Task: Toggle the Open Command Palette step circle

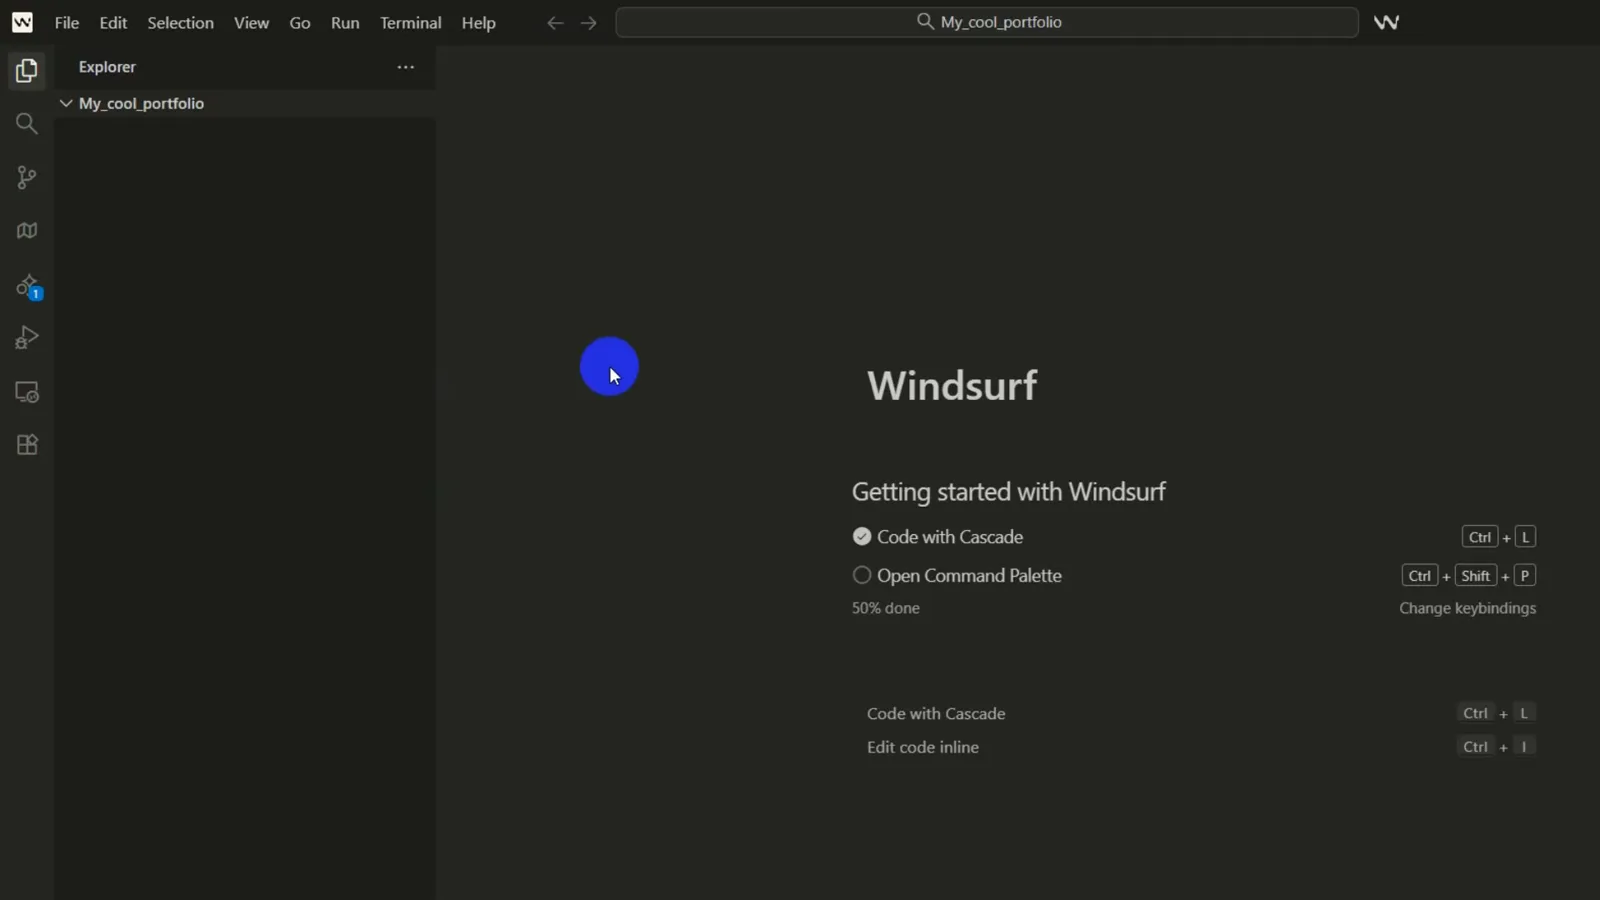Action: click(862, 575)
